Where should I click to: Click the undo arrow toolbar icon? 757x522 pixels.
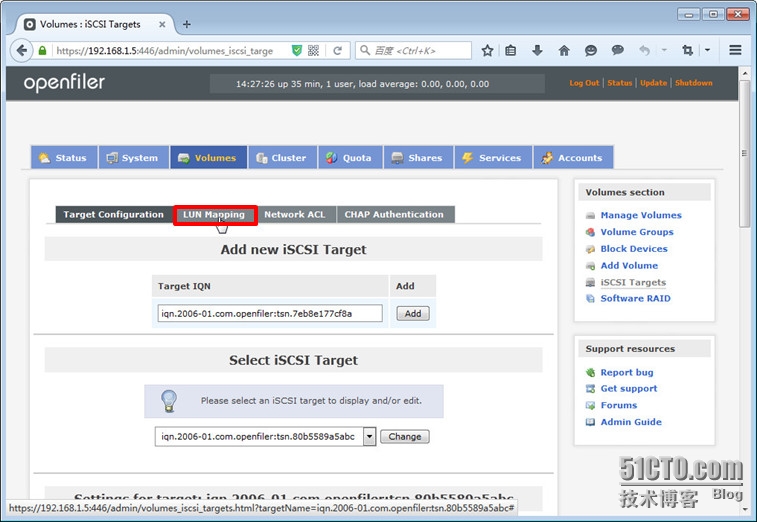(x=644, y=50)
